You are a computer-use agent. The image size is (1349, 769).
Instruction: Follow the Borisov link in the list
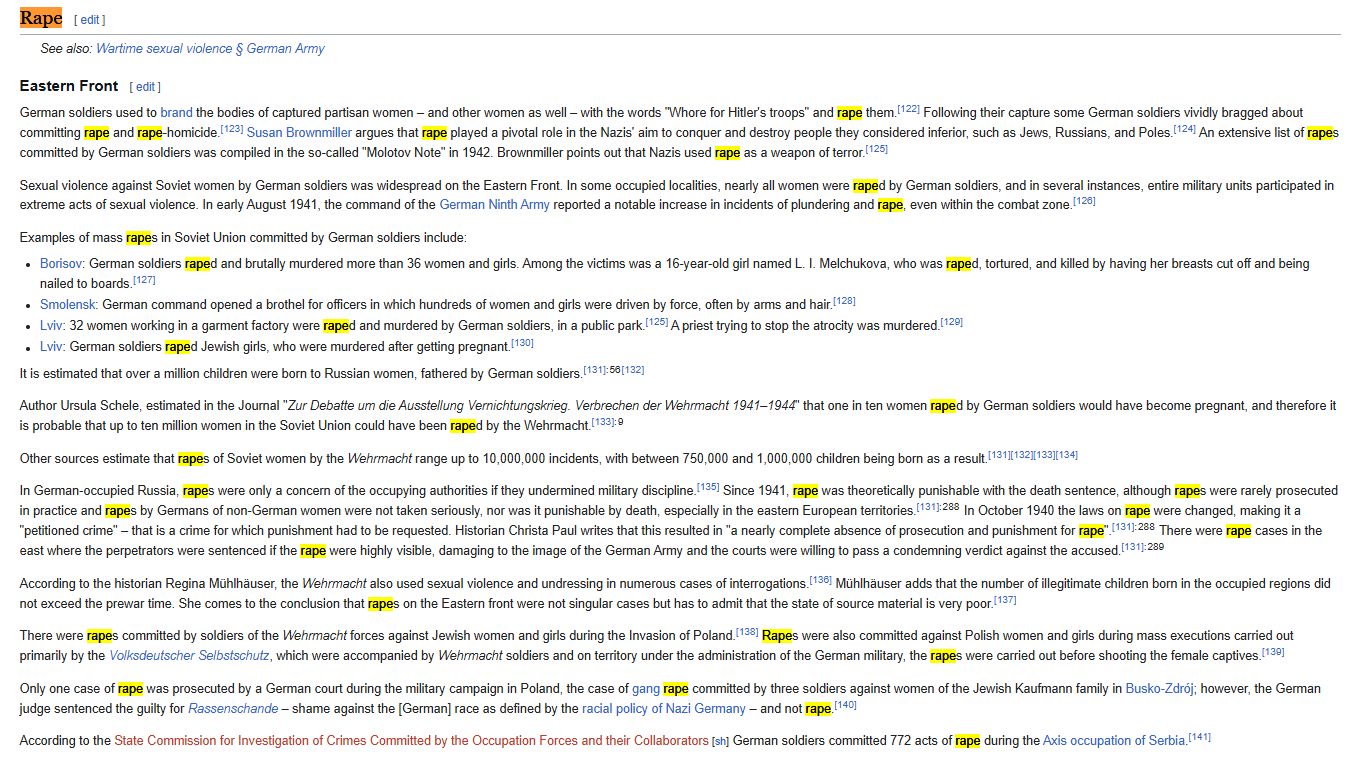(x=61, y=264)
